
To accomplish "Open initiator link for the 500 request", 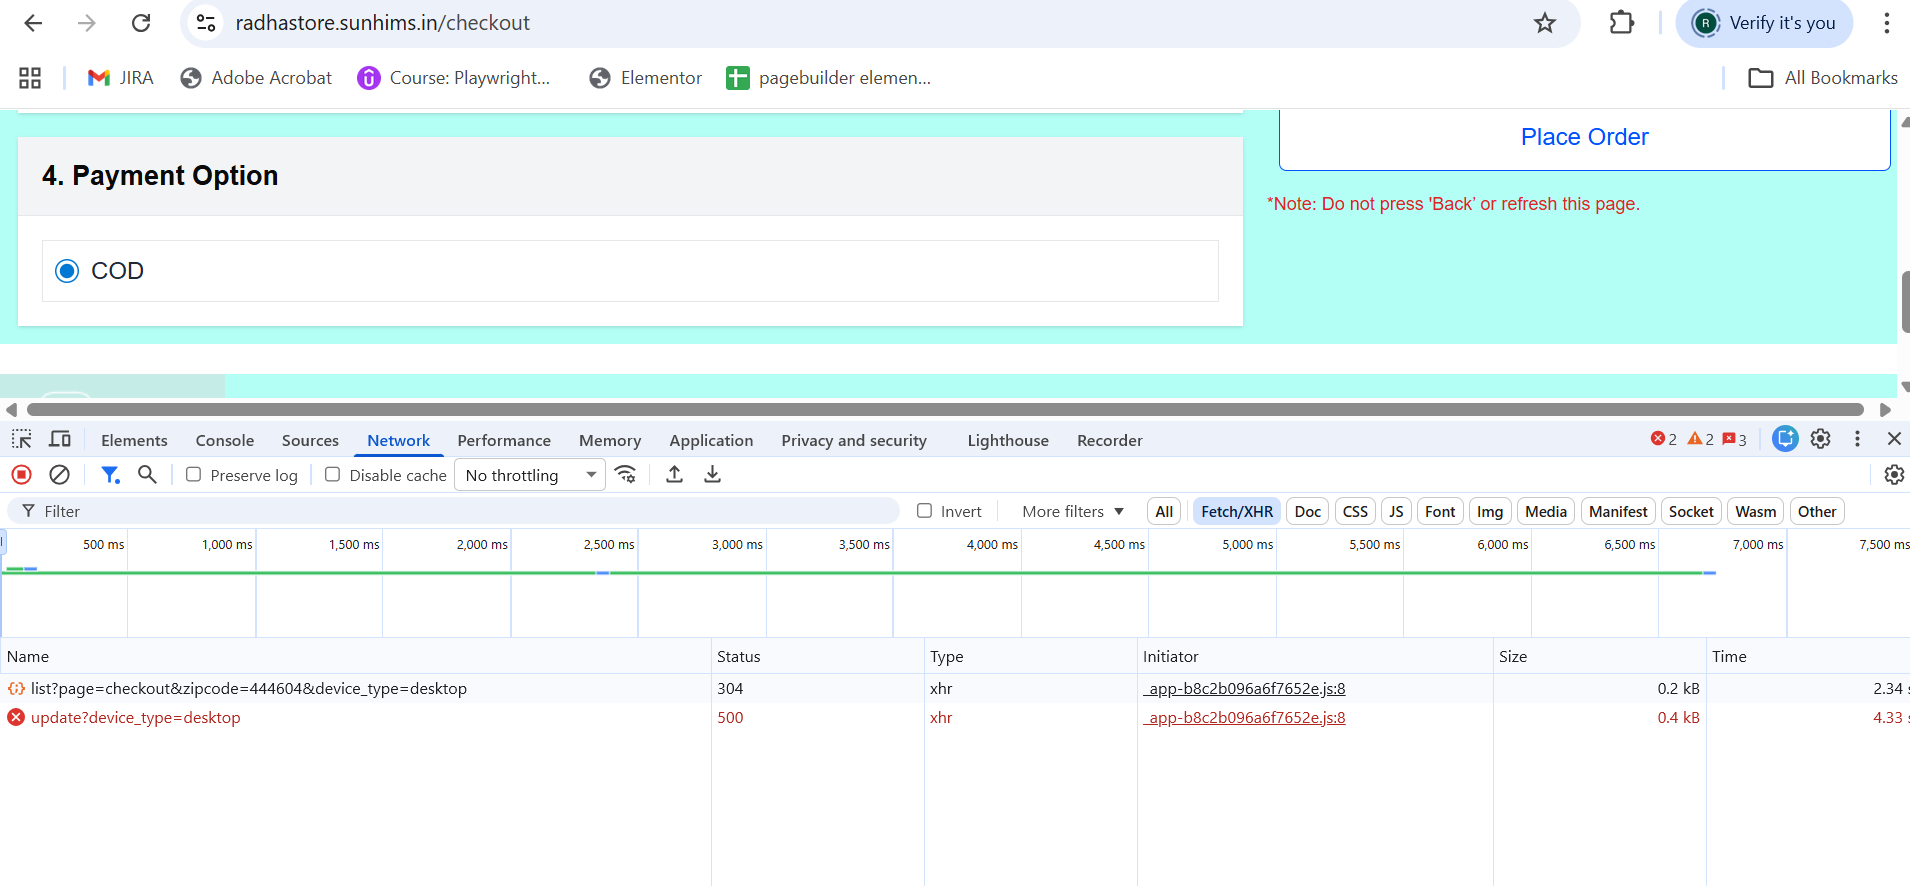I will [x=1245, y=718].
